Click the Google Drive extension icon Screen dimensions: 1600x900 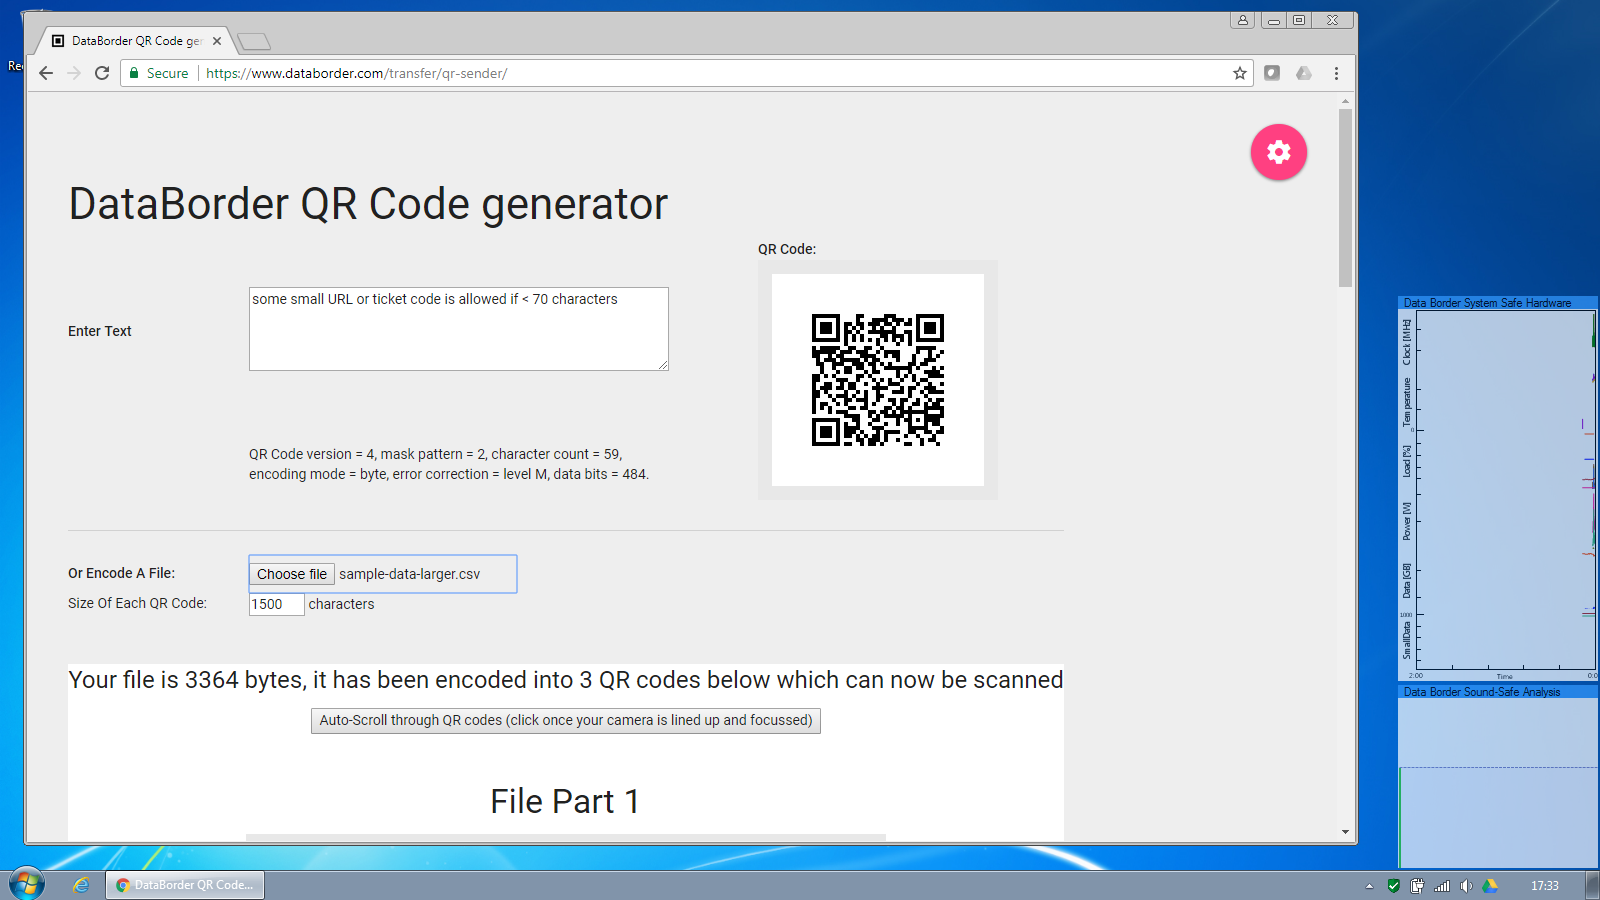1304,73
